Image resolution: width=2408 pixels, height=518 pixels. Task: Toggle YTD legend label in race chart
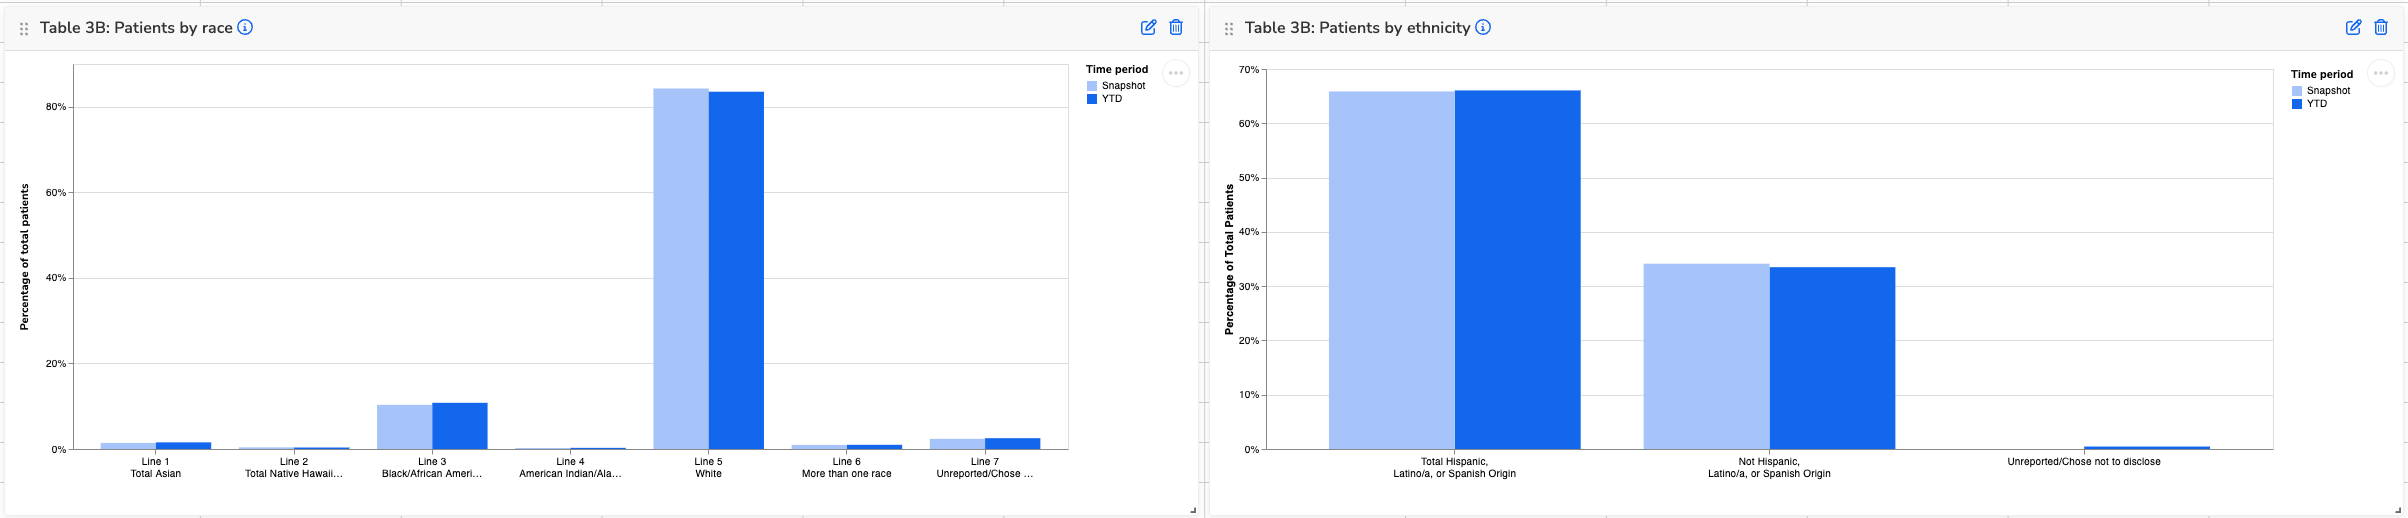tap(1112, 99)
